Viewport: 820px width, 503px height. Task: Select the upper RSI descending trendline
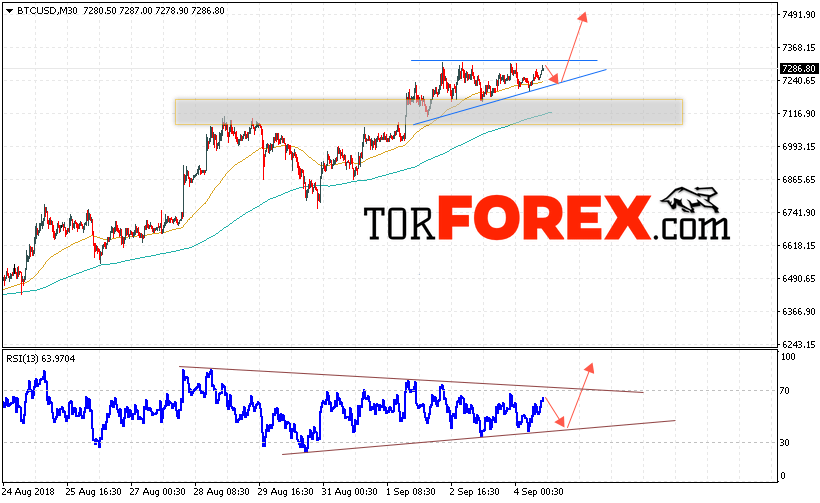point(411,380)
